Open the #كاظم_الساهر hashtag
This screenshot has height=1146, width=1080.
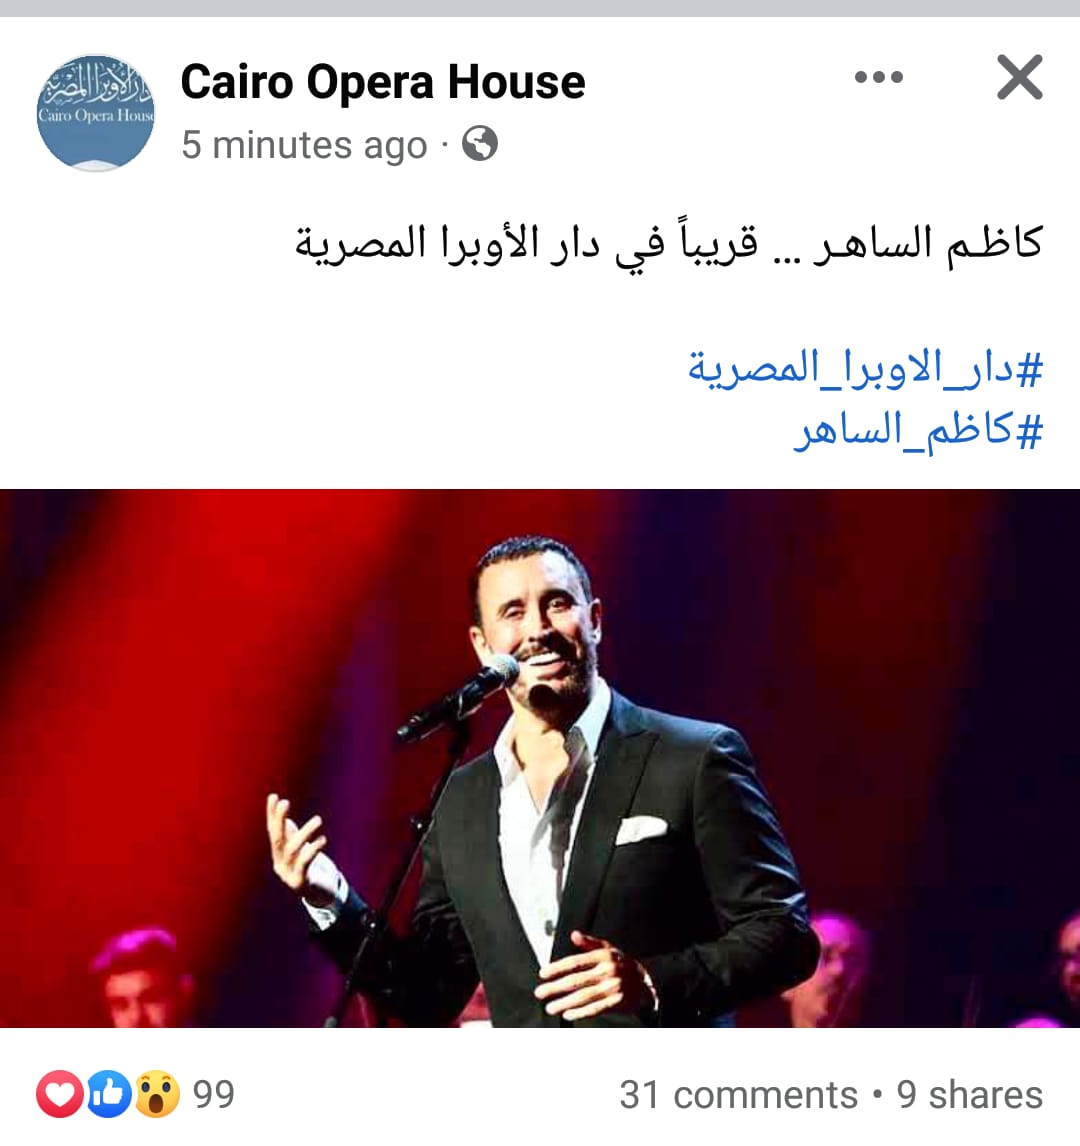click(x=918, y=430)
